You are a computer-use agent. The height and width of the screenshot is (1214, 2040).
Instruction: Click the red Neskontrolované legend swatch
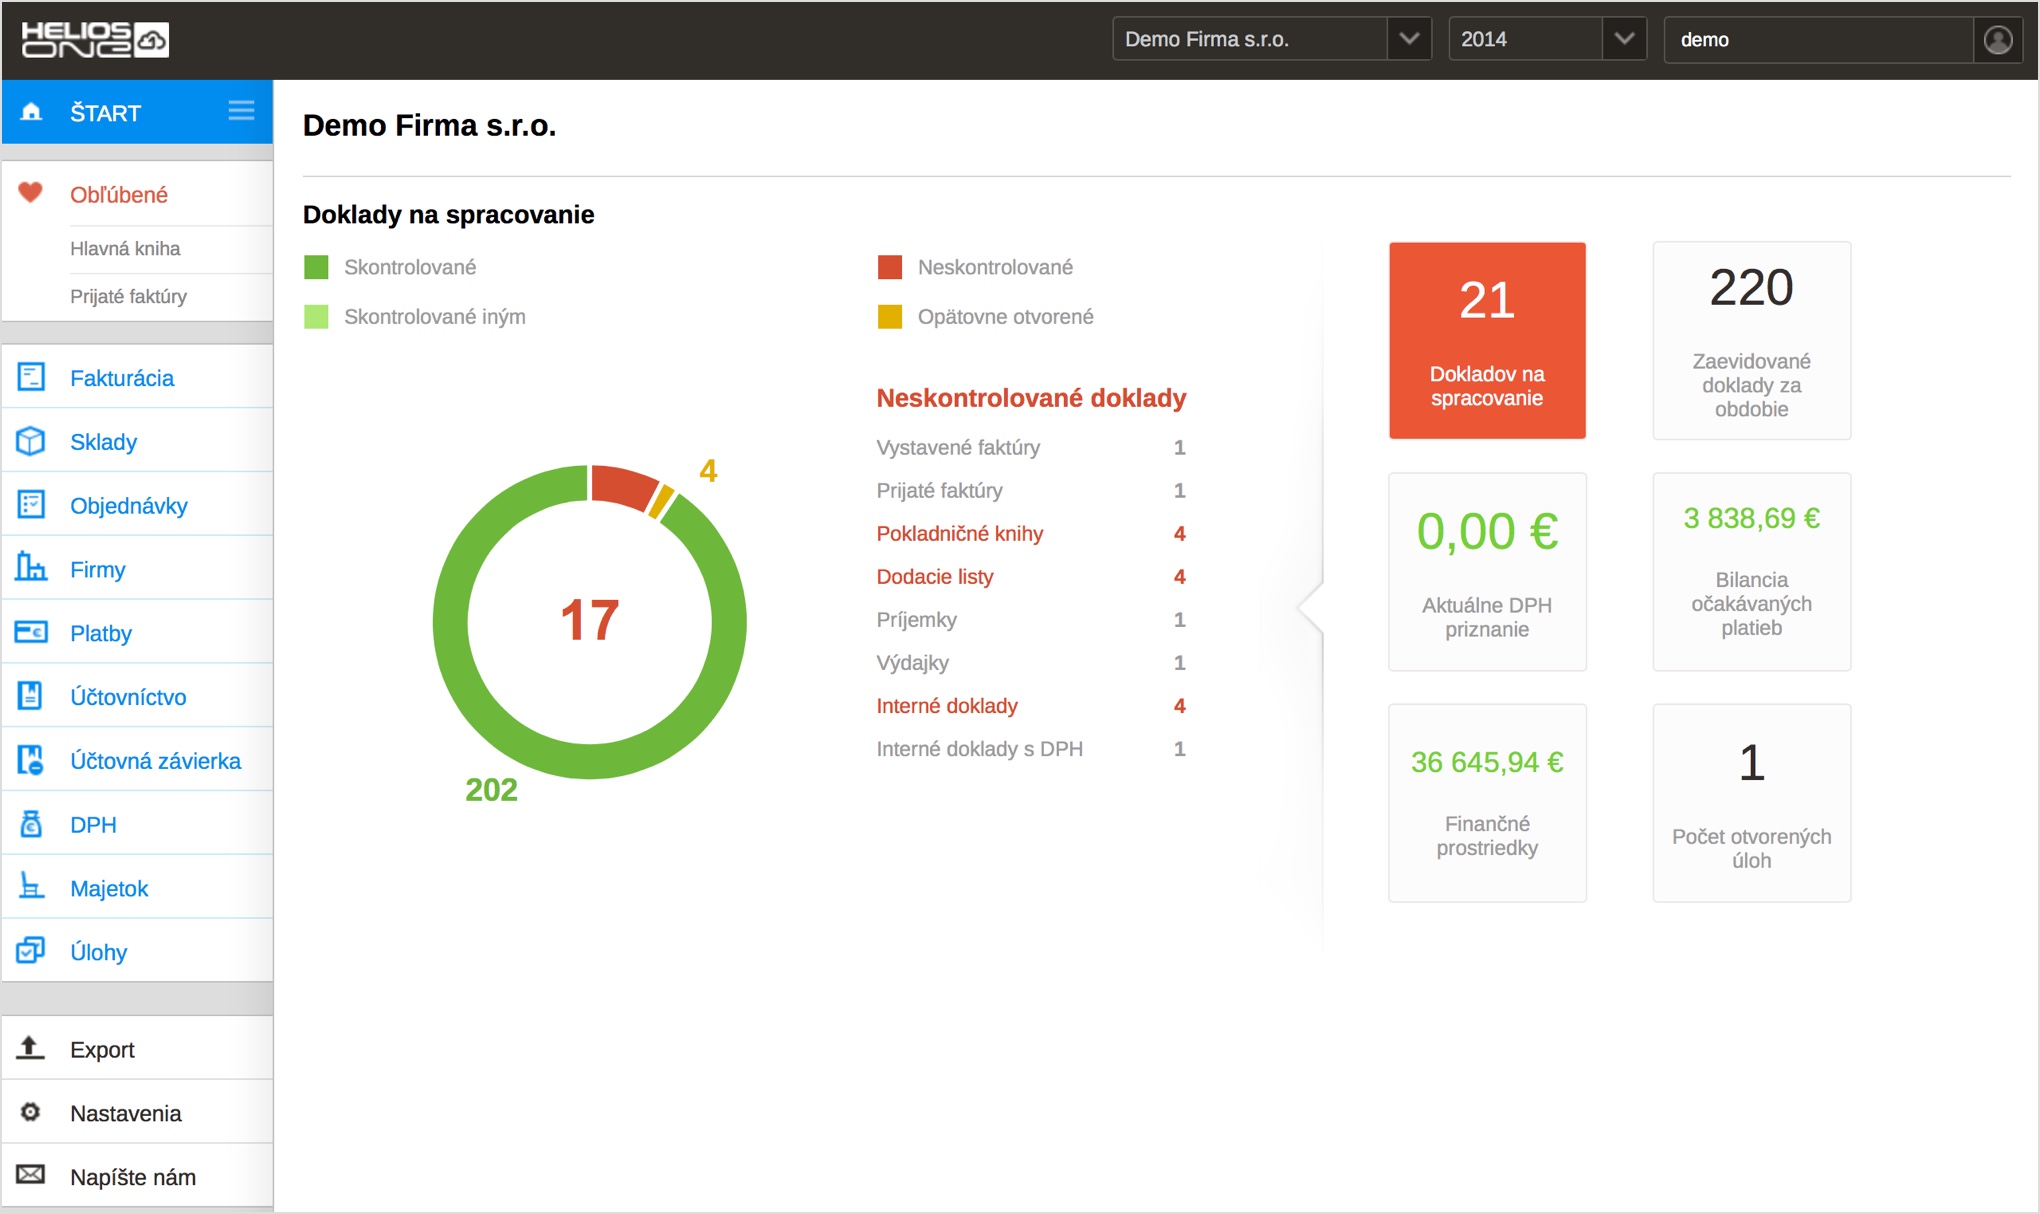click(x=889, y=267)
